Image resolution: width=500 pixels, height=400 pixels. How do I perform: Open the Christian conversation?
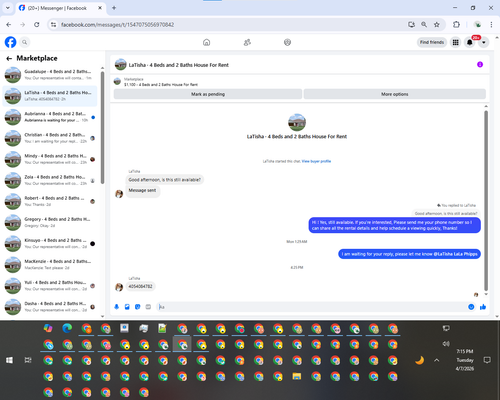[x=50, y=138]
